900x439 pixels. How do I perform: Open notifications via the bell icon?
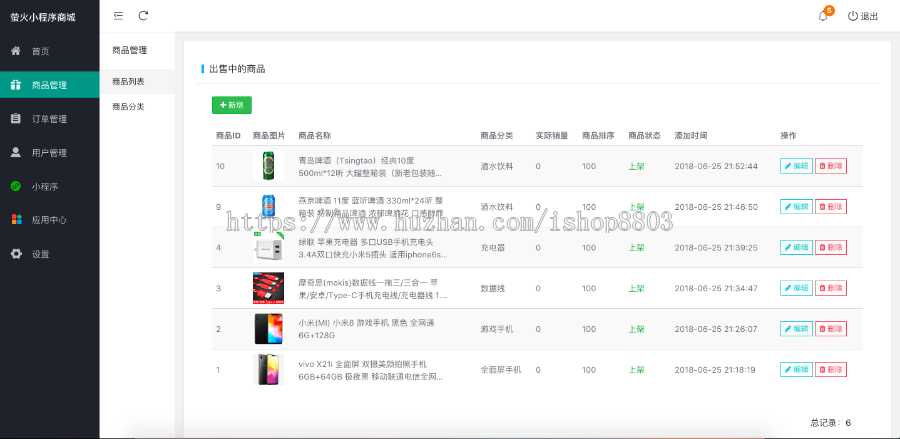(x=823, y=16)
